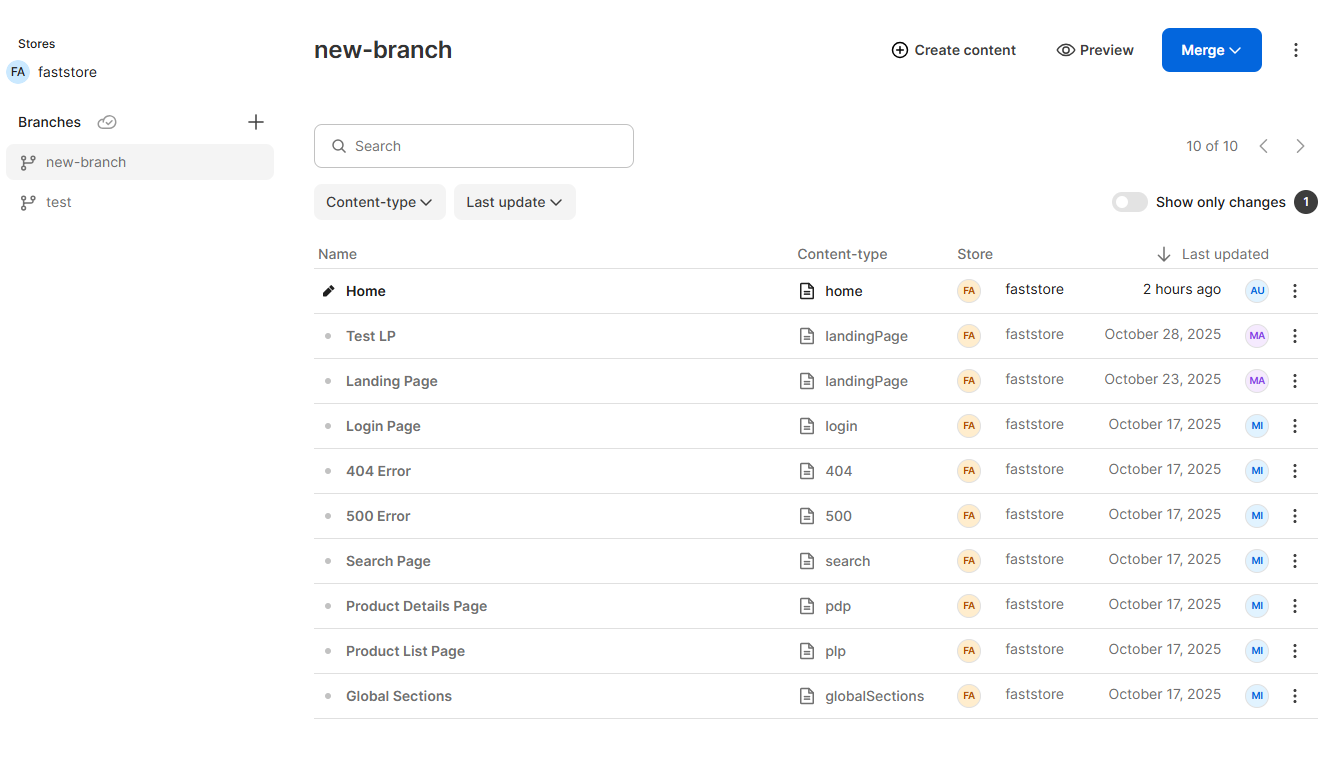
Task: Open the Global Sections entry
Action: tap(399, 696)
